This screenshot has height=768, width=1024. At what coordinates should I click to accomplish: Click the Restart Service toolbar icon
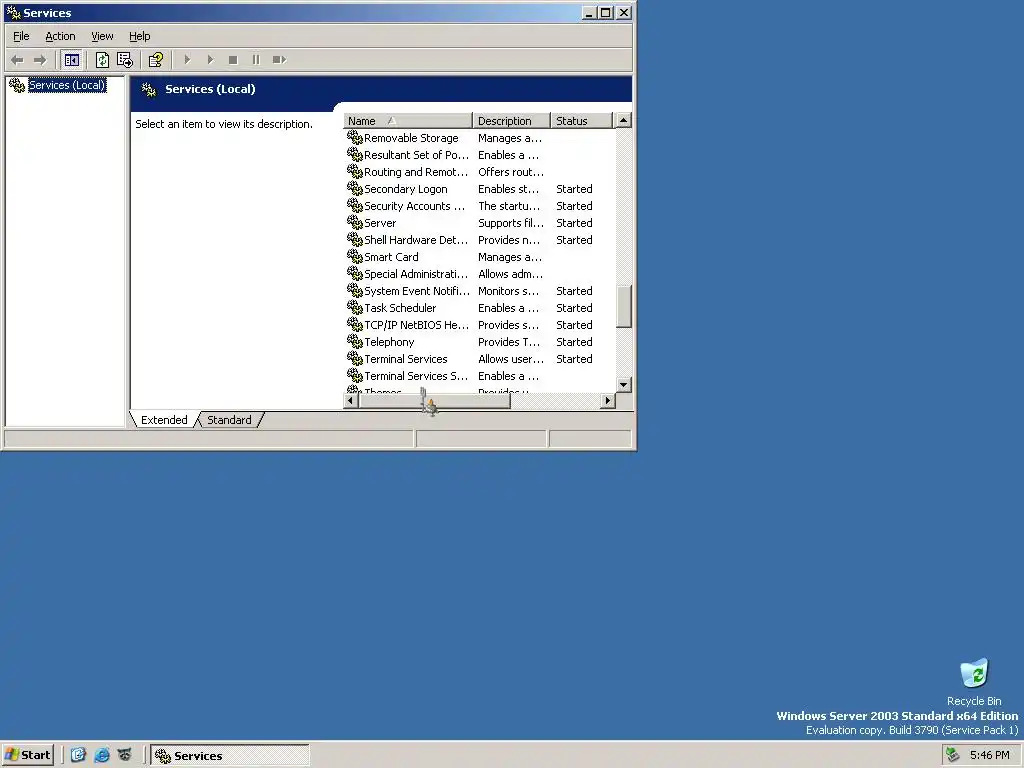(x=279, y=60)
